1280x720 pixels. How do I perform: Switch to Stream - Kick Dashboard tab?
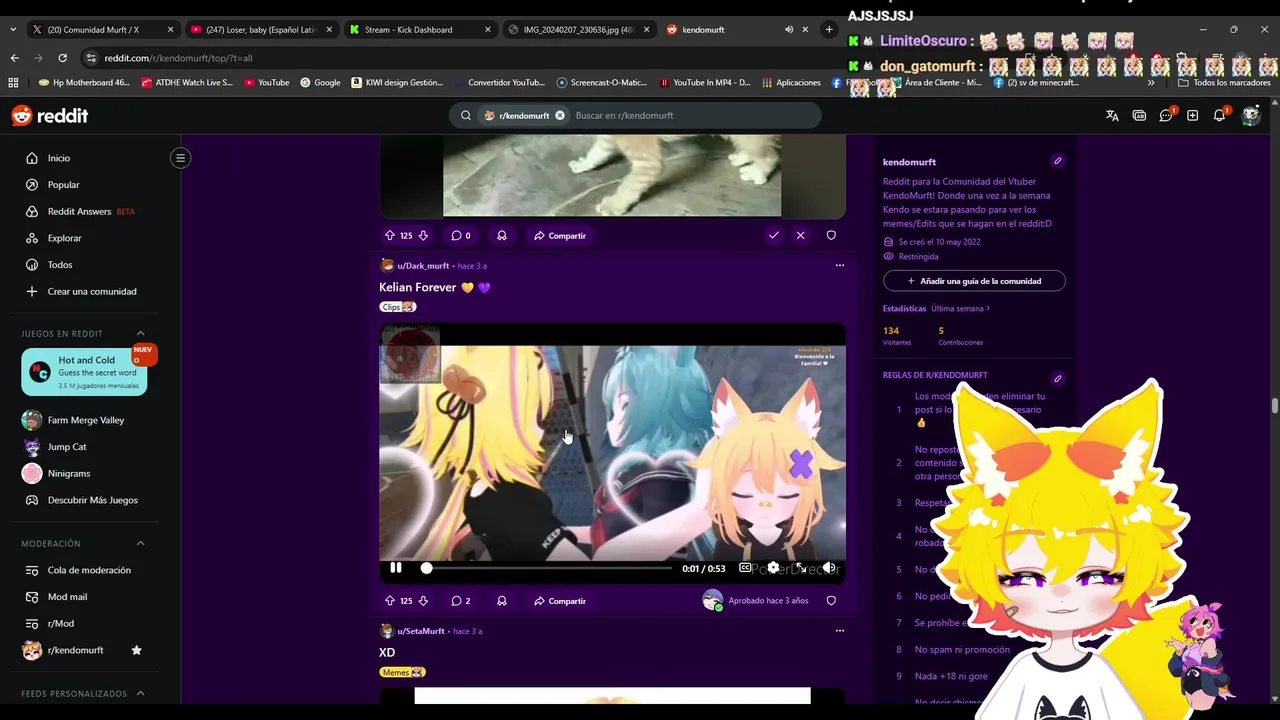click(420, 30)
